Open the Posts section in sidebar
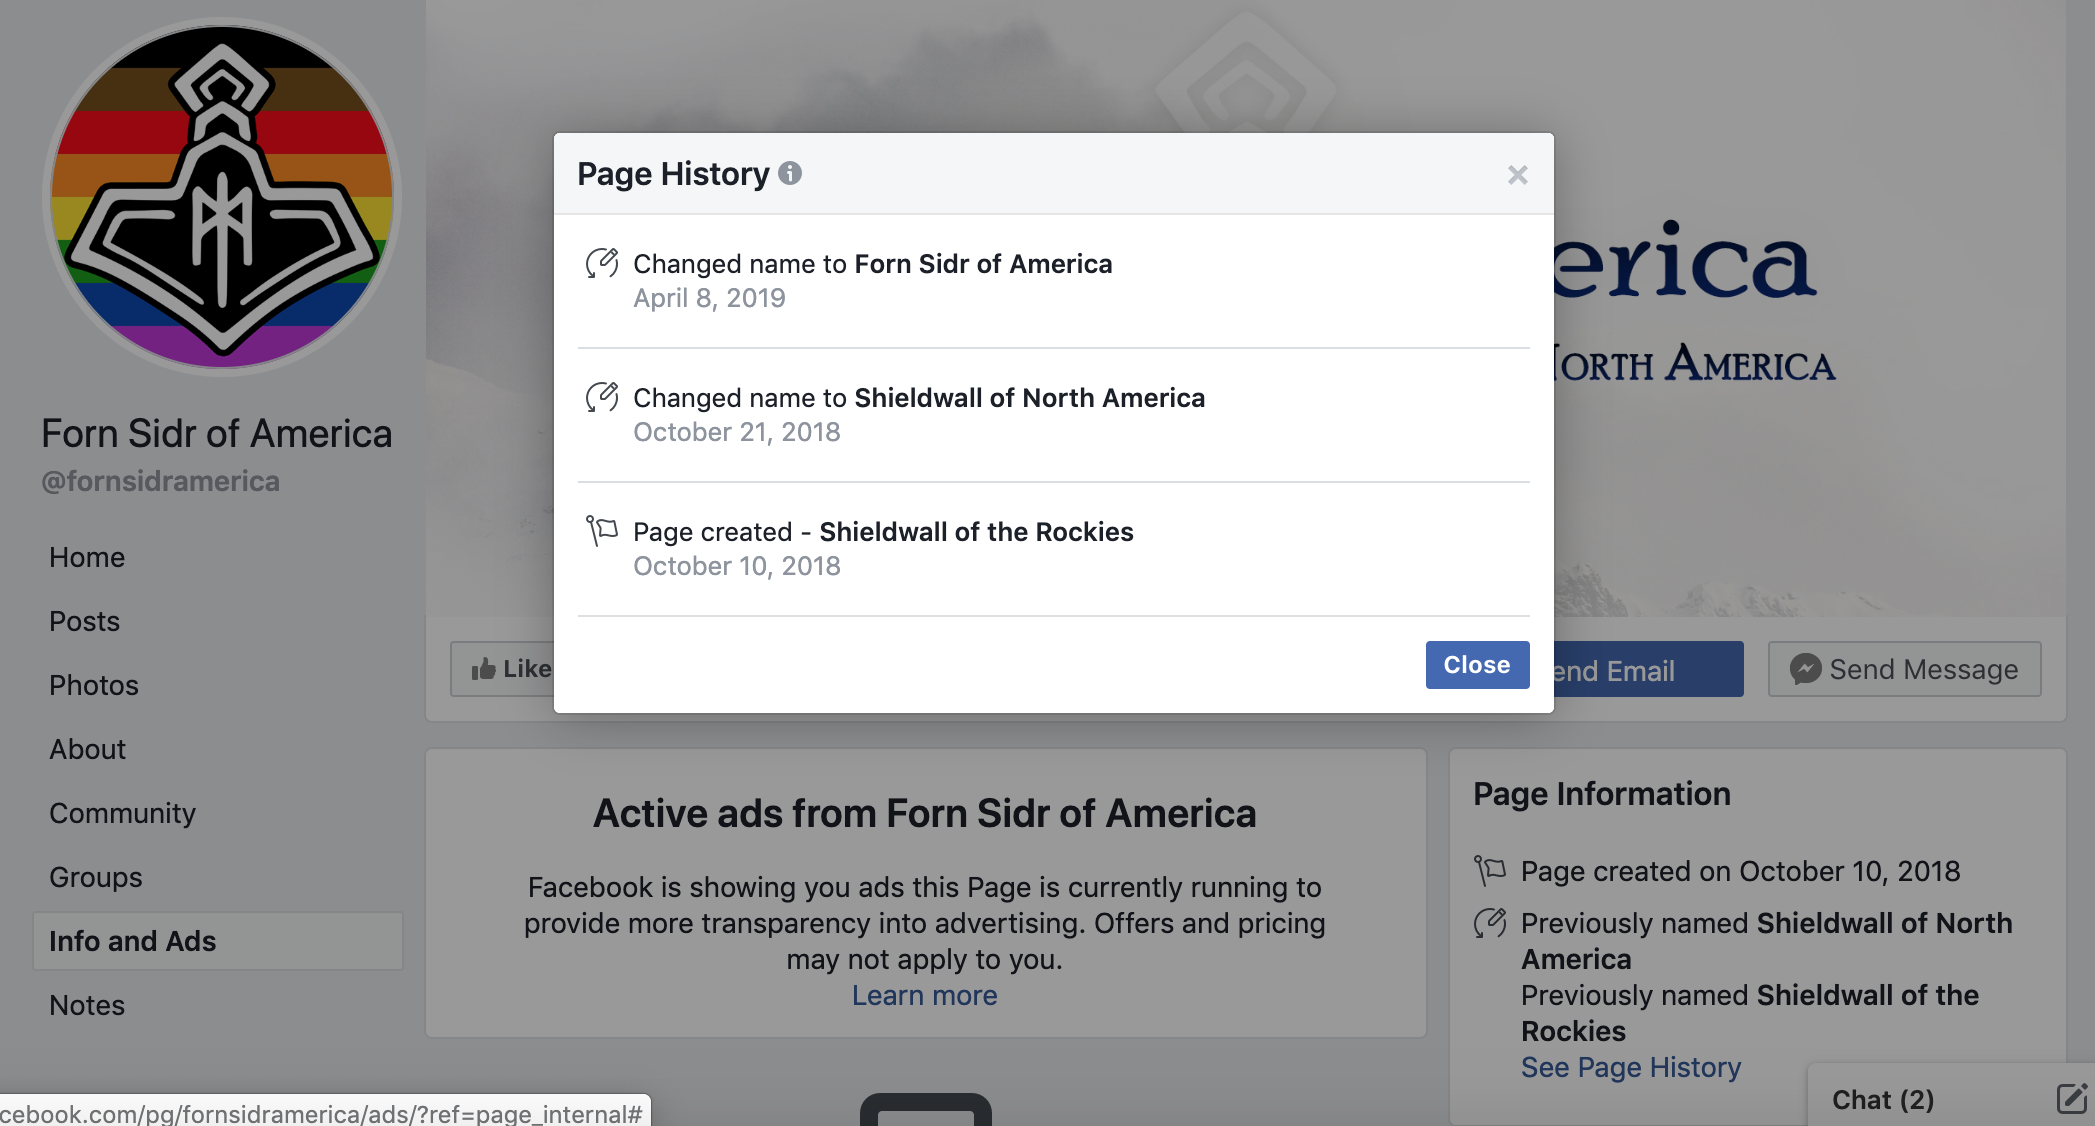The height and width of the screenshot is (1126, 2095). [84, 621]
